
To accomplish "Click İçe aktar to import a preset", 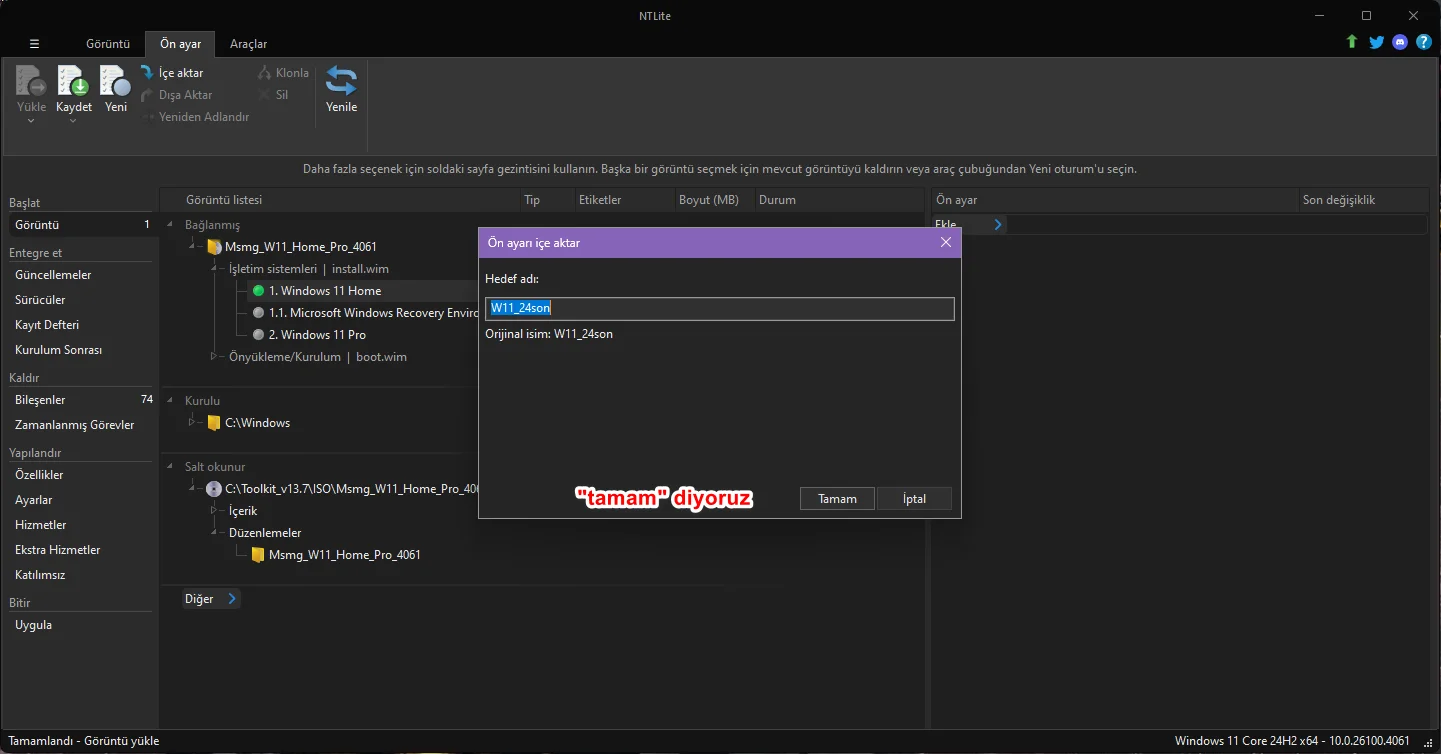I will tap(172, 73).
